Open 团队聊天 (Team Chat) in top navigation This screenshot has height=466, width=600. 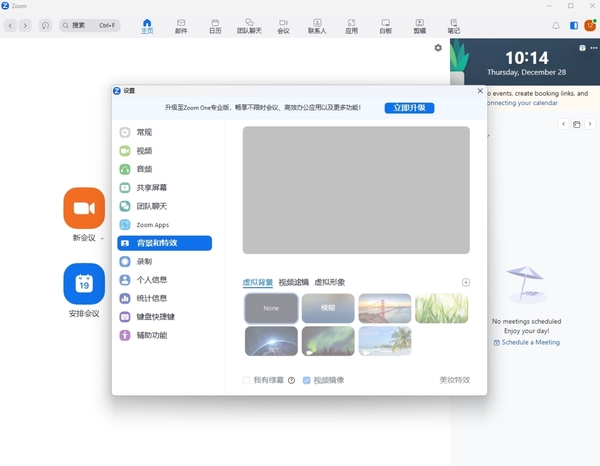(249, 25)
